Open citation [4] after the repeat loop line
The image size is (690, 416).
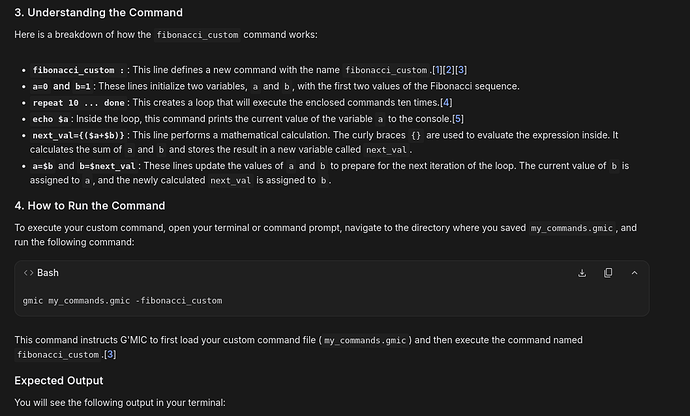(x=447, y=102)
